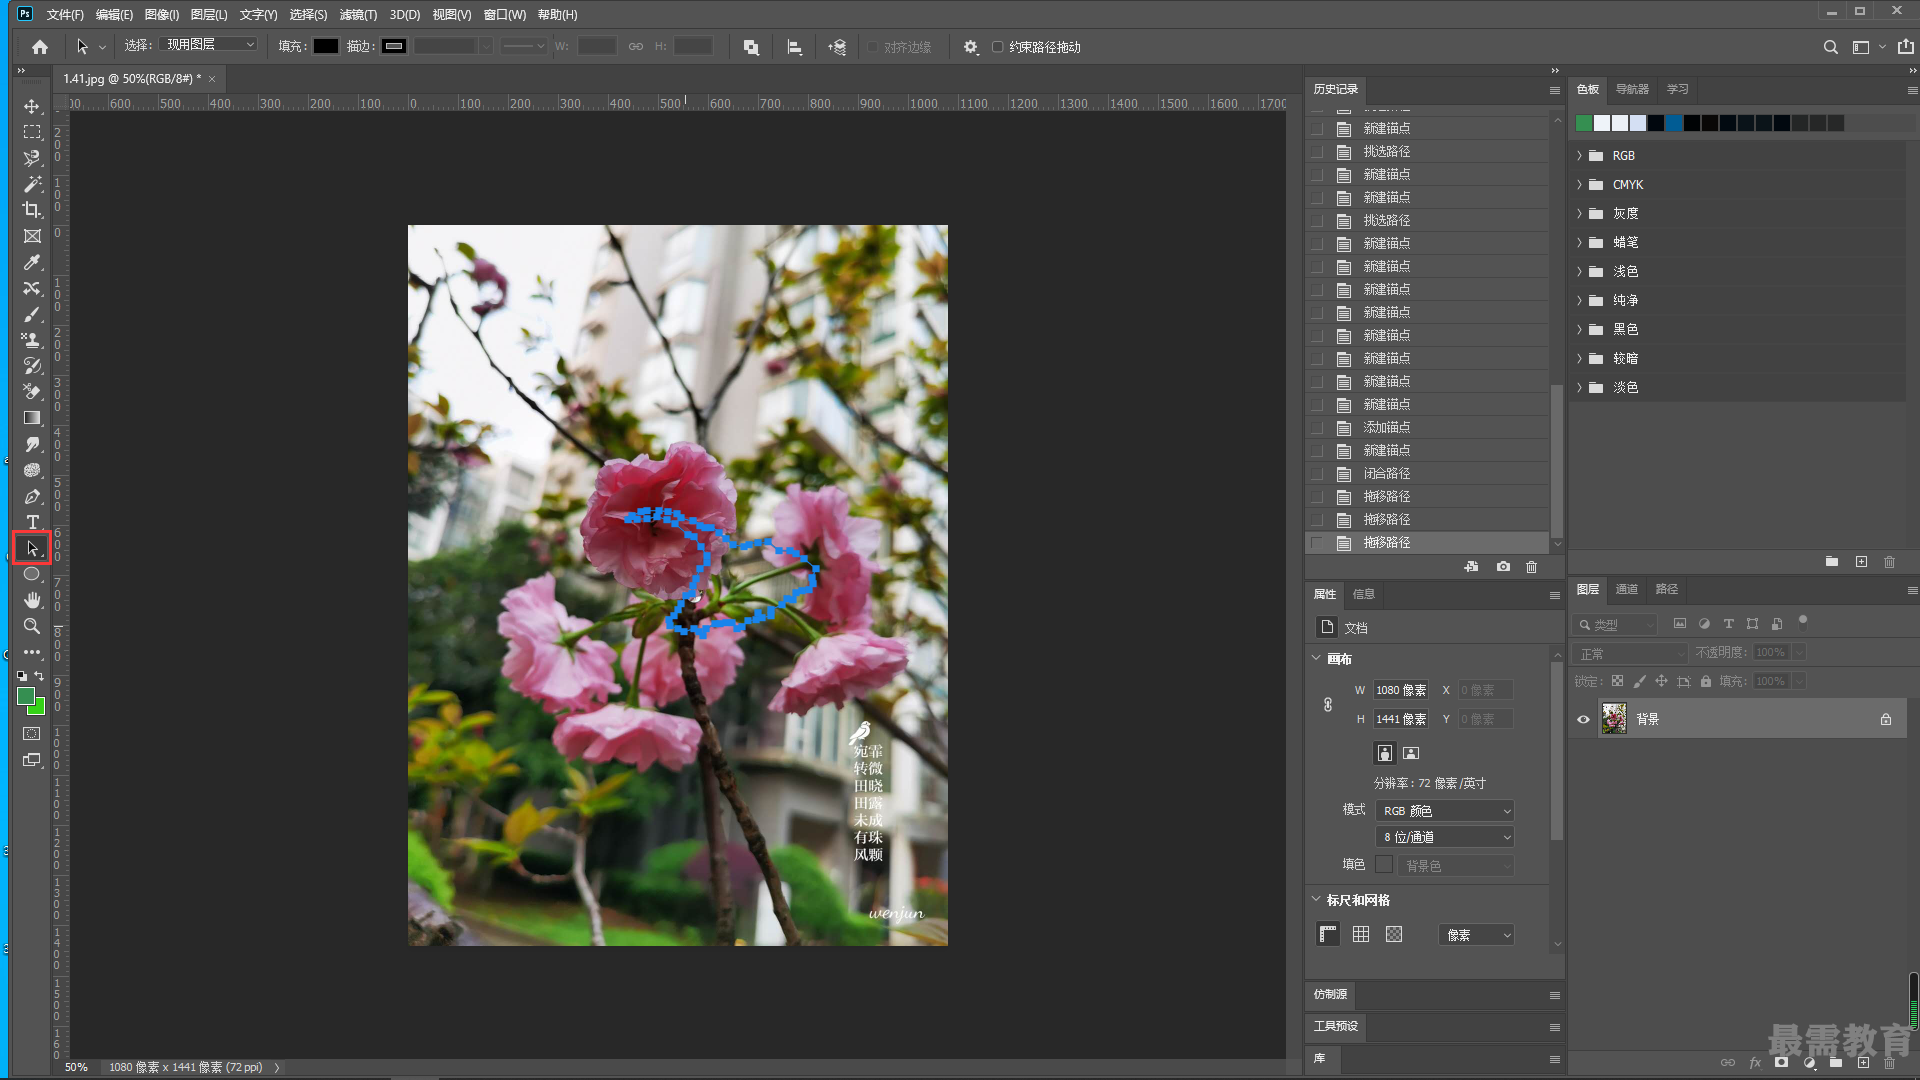Toggle the layer filter switch dot
Viewport: 1920px width, 1080px height.
1803,620
